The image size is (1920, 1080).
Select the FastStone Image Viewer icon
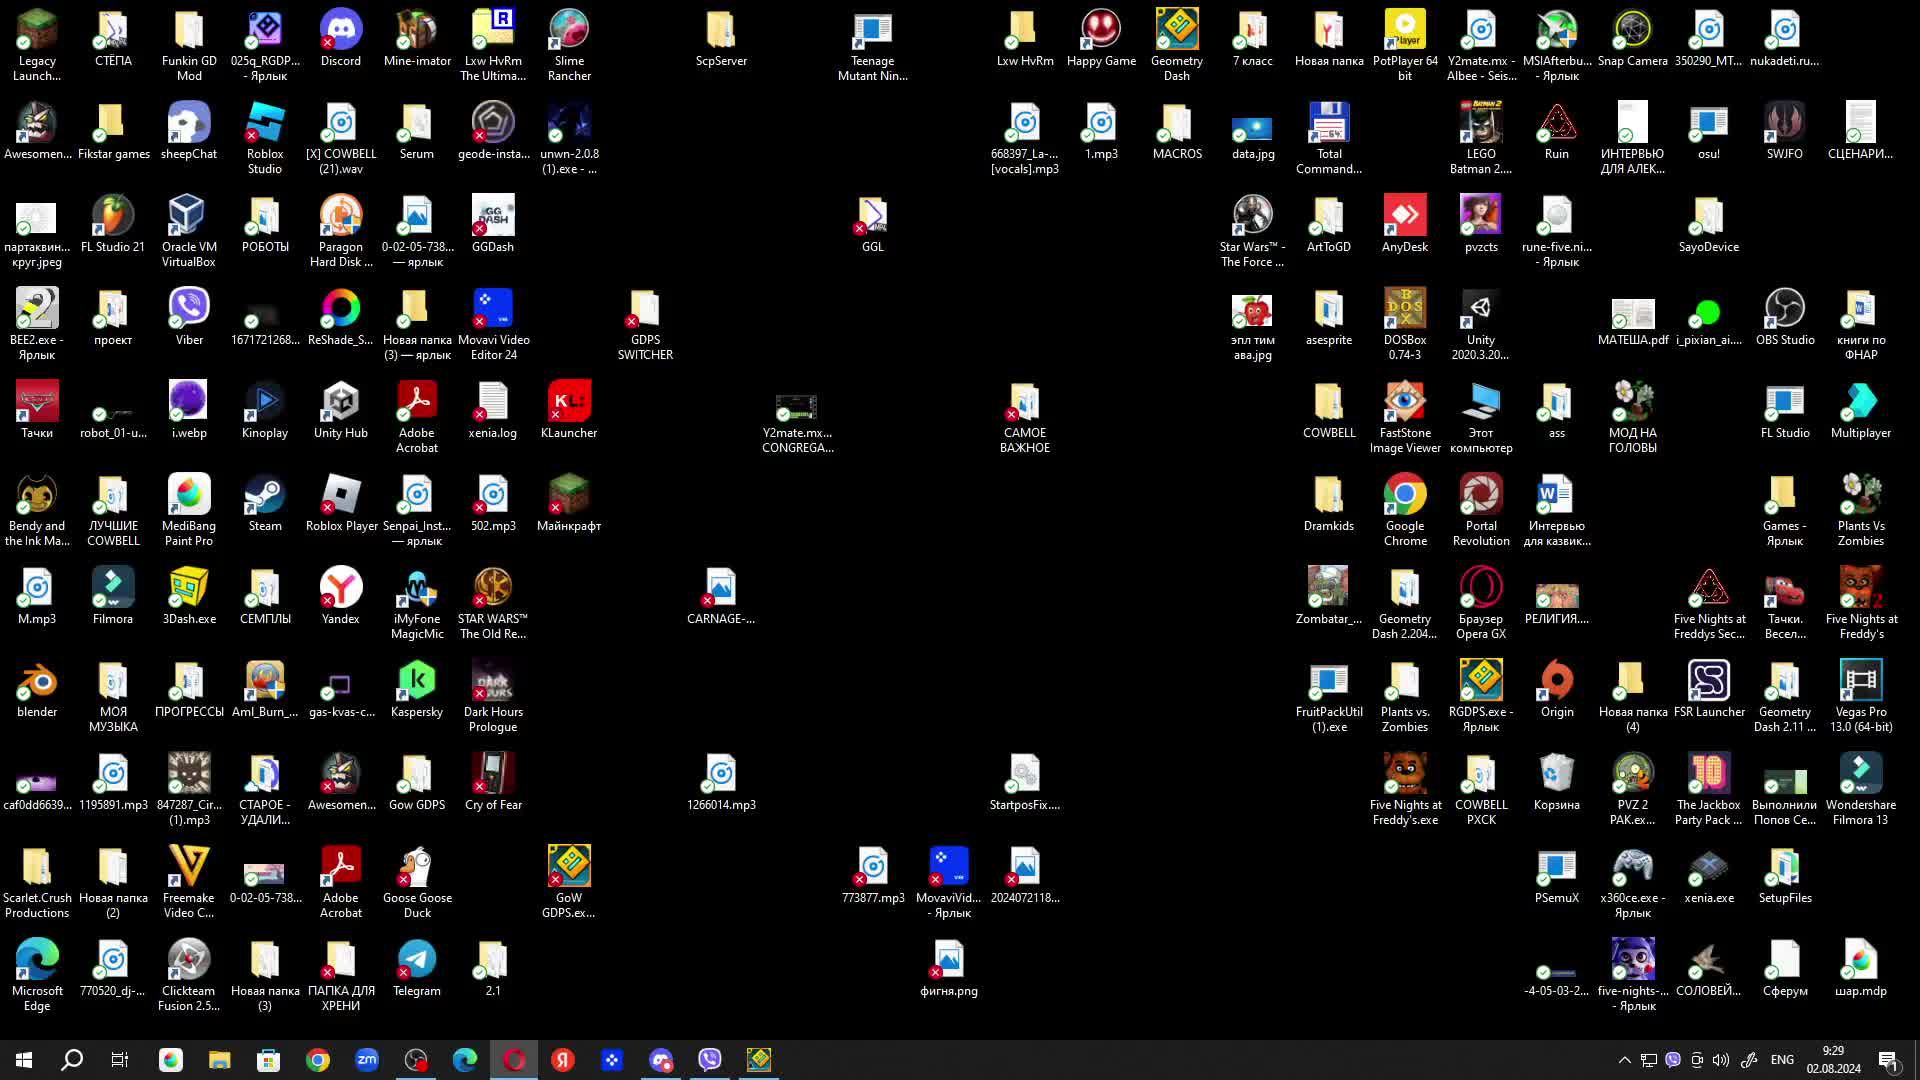1405,417
